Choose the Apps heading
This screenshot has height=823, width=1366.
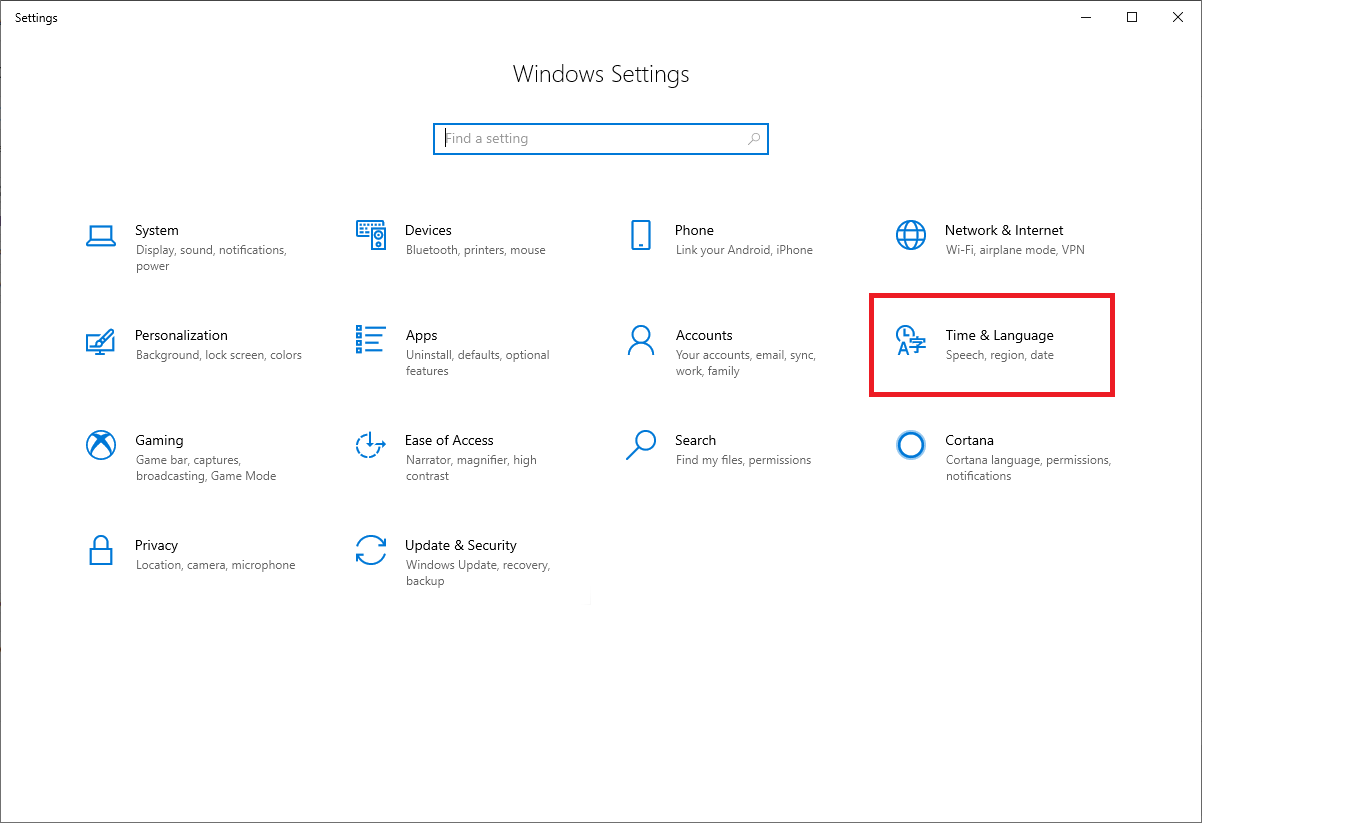421,335
